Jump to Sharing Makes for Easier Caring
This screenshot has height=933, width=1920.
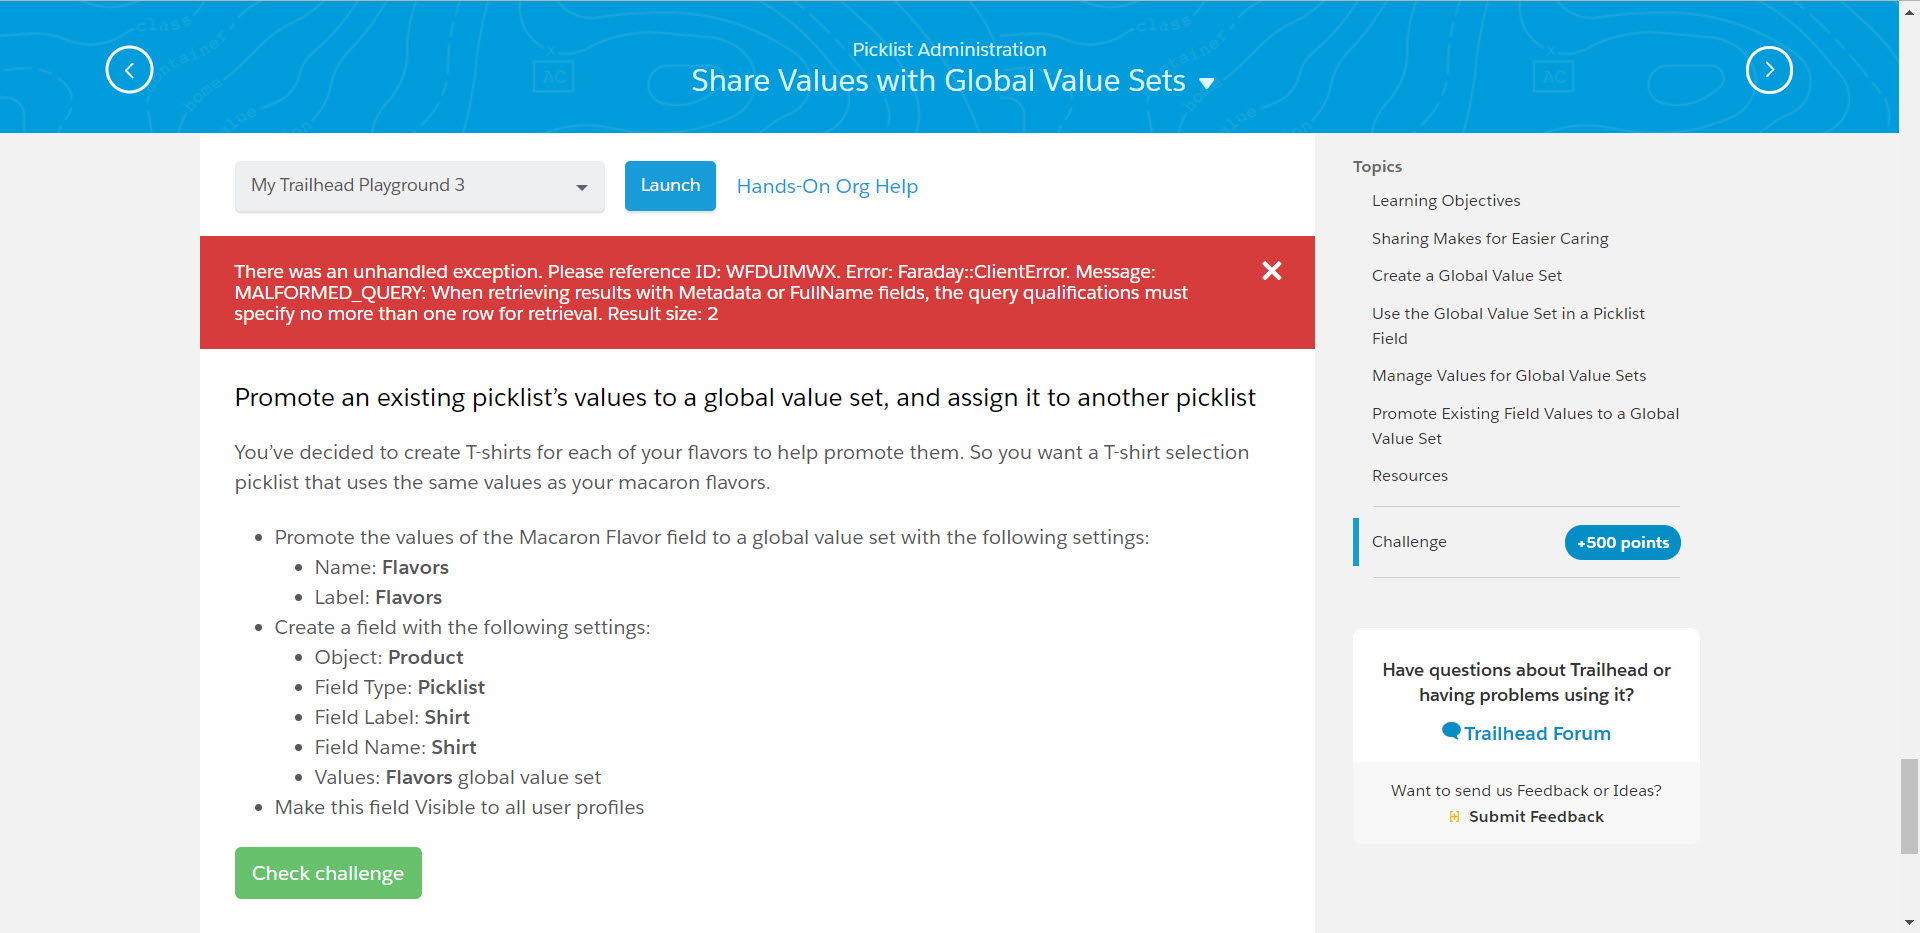(x=1489, y=239)
